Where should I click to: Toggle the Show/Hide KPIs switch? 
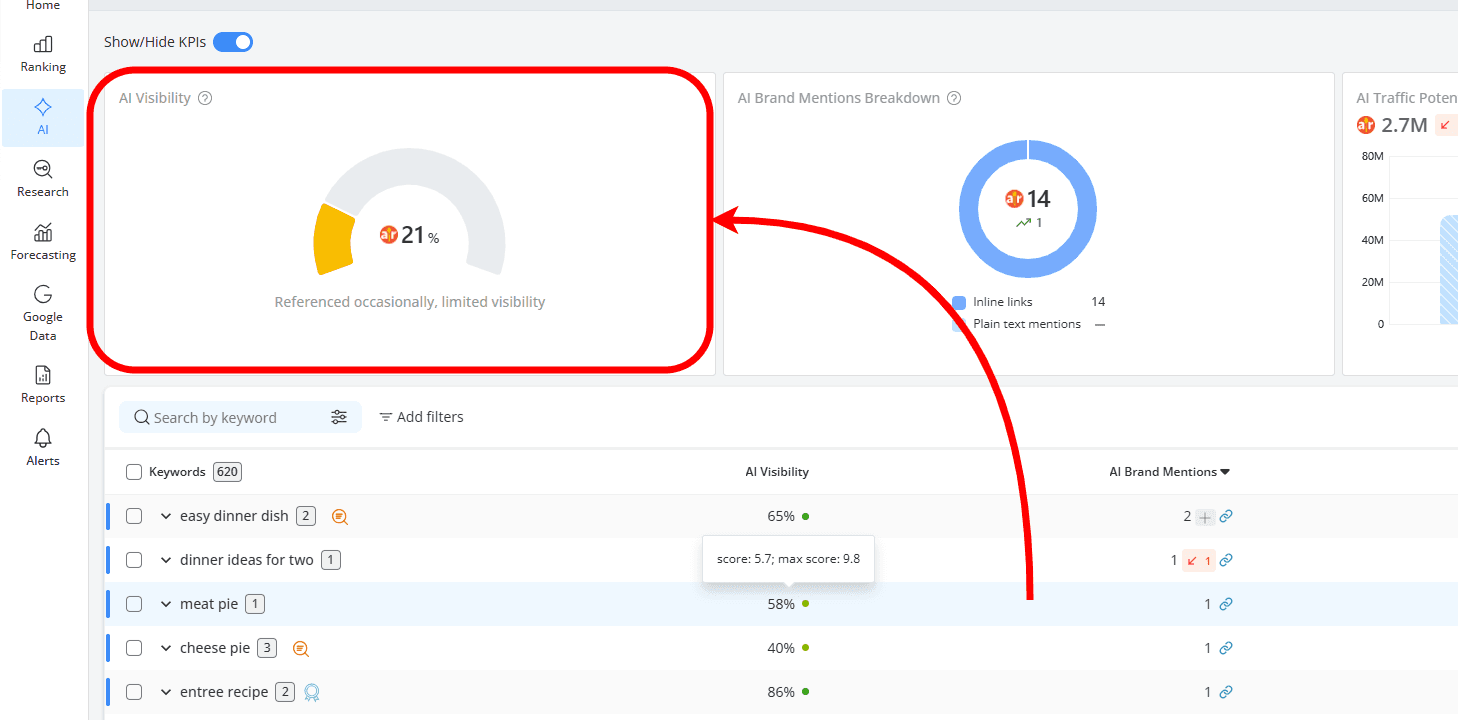click(232, 42)
